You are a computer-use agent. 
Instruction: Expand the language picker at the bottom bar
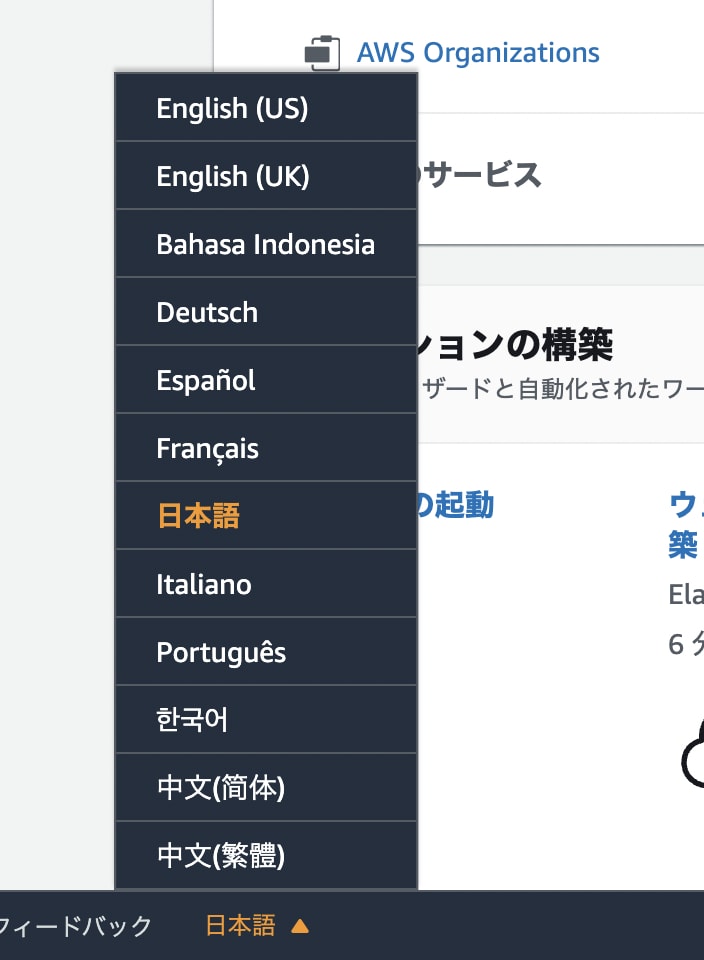click(240, 926)
